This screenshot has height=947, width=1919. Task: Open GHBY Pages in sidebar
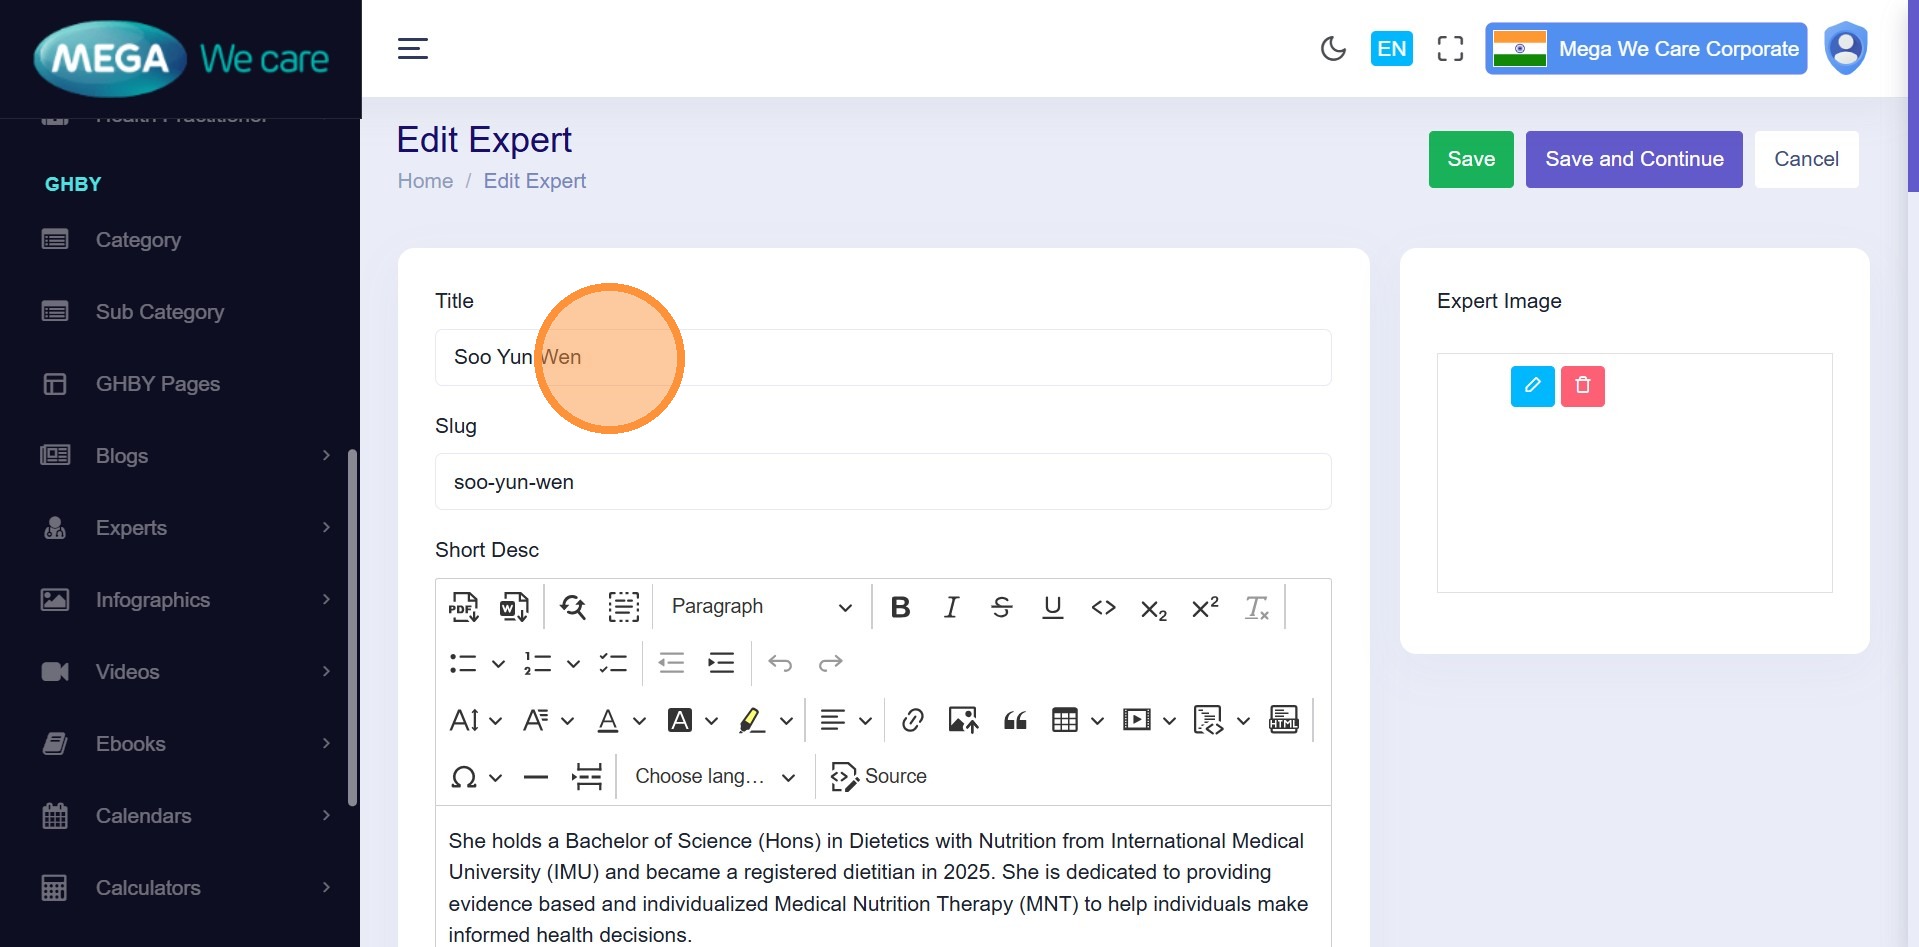tap(157, 384)
